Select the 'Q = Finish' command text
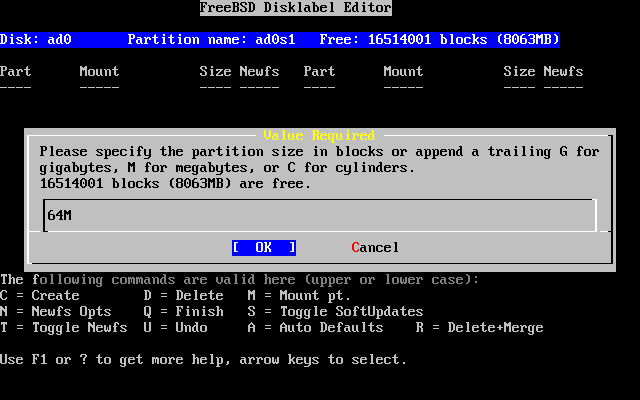 point(184,311)
